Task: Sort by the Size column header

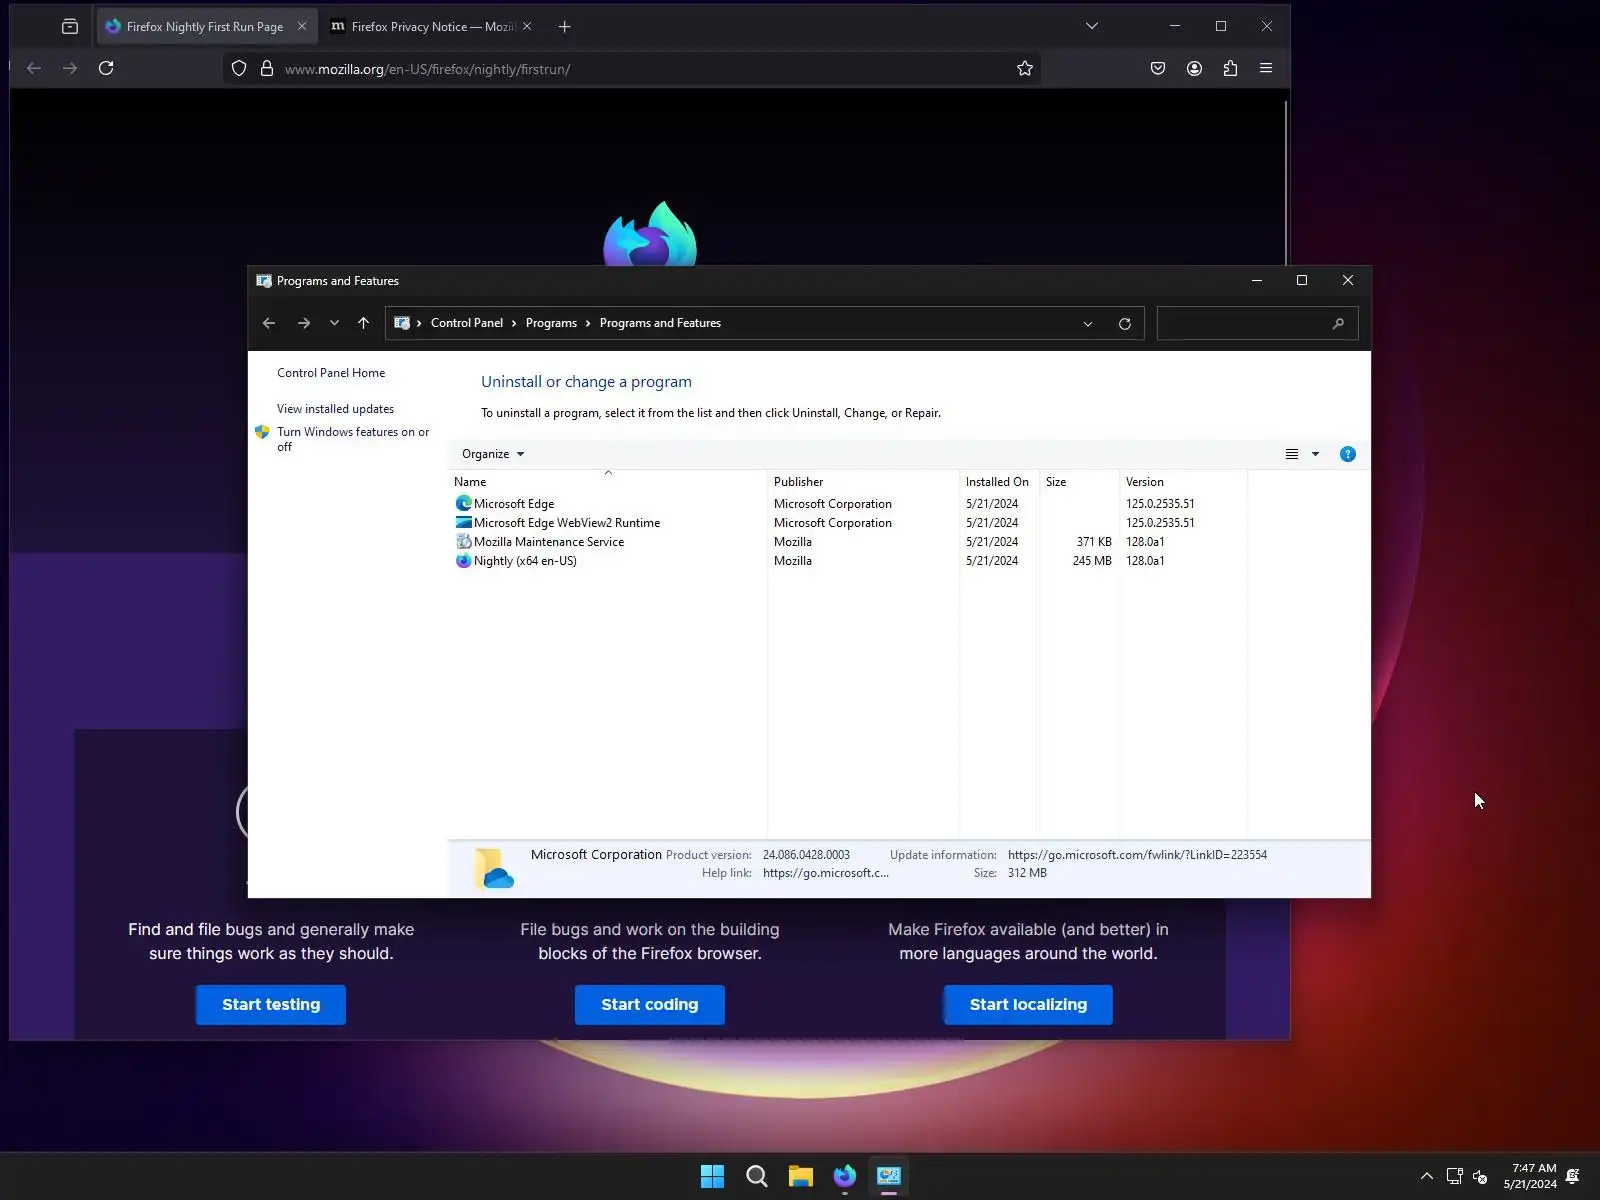Action: [x=1080, y=482]
